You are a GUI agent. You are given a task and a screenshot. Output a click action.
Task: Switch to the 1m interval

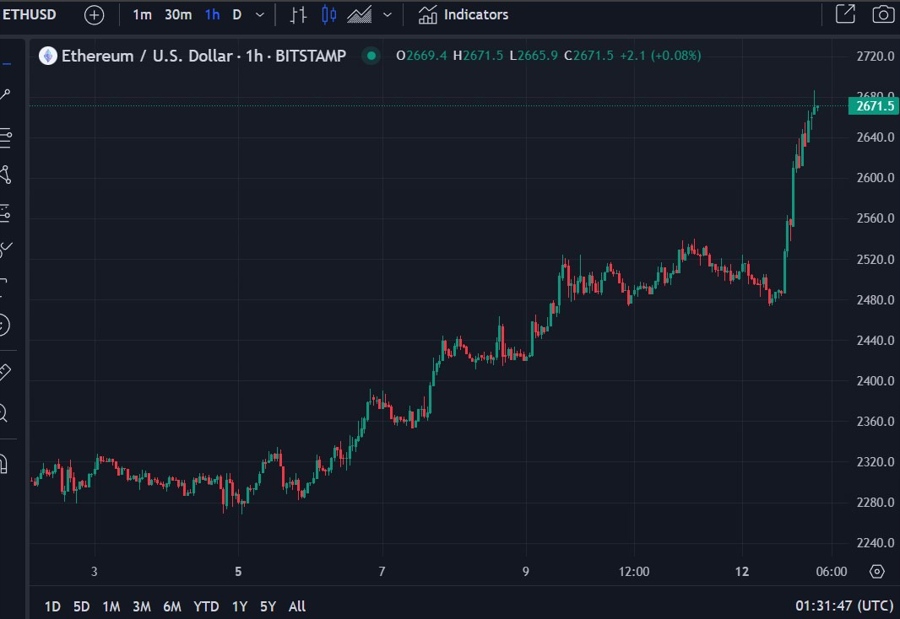point(142,15)
